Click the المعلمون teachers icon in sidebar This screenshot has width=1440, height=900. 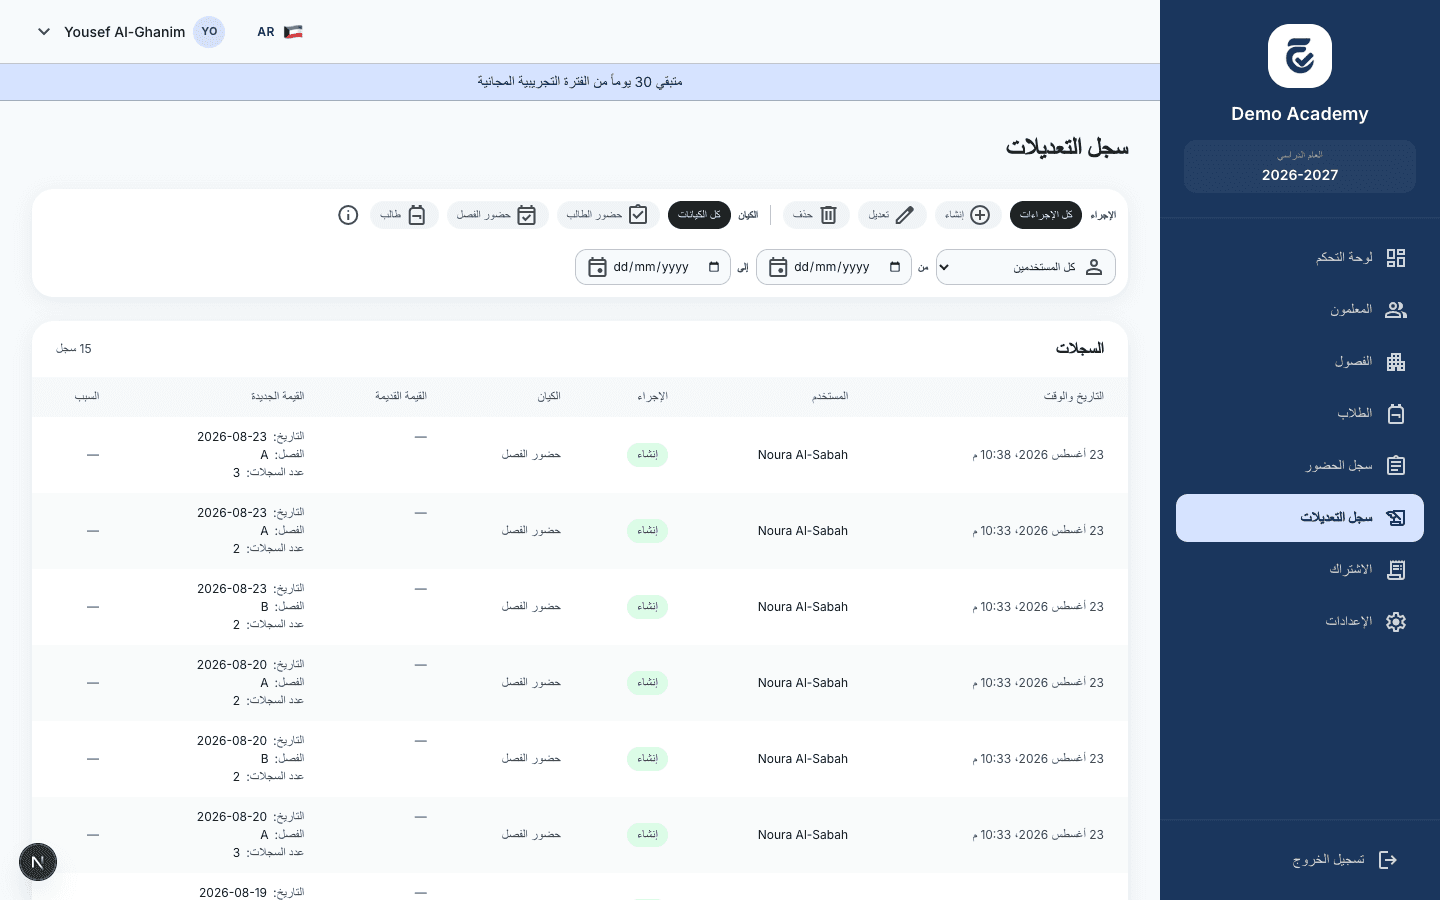(x=1396, y=310)
